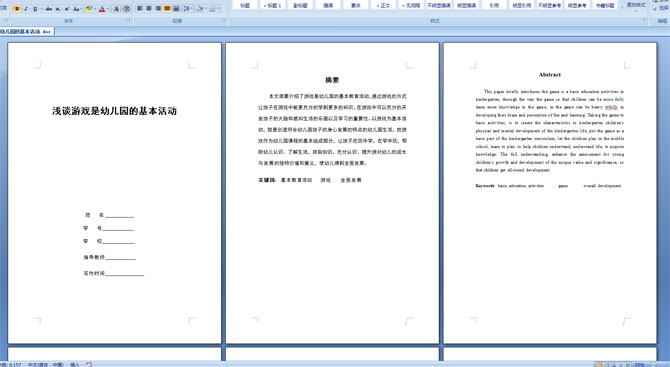670x367 pixels.
Task: Apply subscript formatting
Action: (x=58, y=9)
